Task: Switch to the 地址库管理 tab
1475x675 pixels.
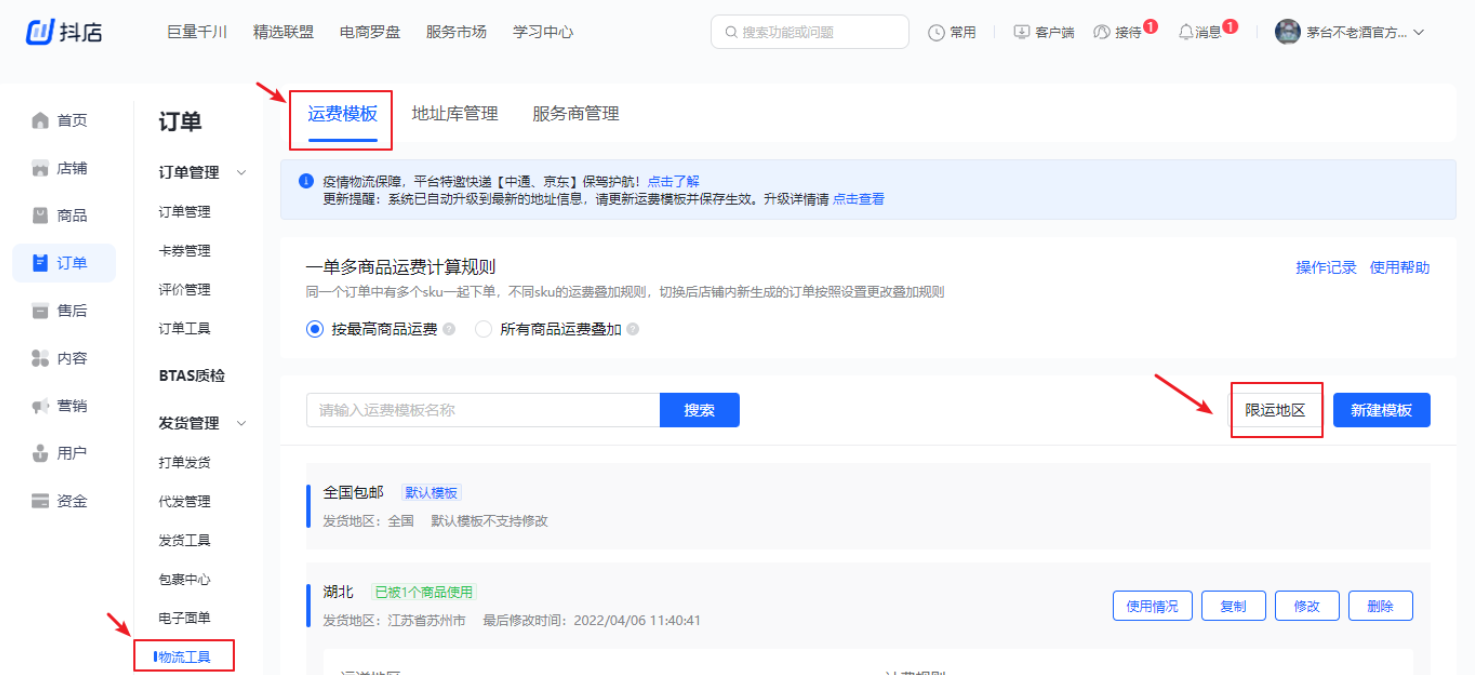Action: pyautogui.click(x=454, y=114)
